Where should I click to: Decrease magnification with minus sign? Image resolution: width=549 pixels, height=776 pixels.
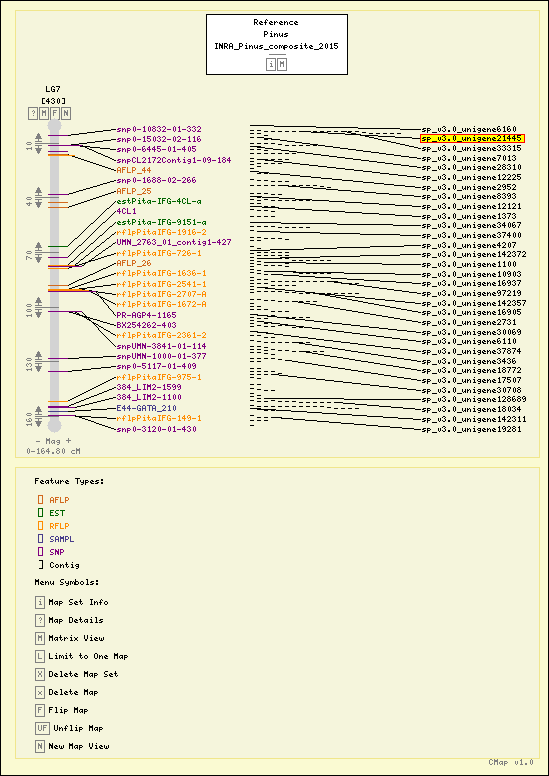tap(38, 440)
